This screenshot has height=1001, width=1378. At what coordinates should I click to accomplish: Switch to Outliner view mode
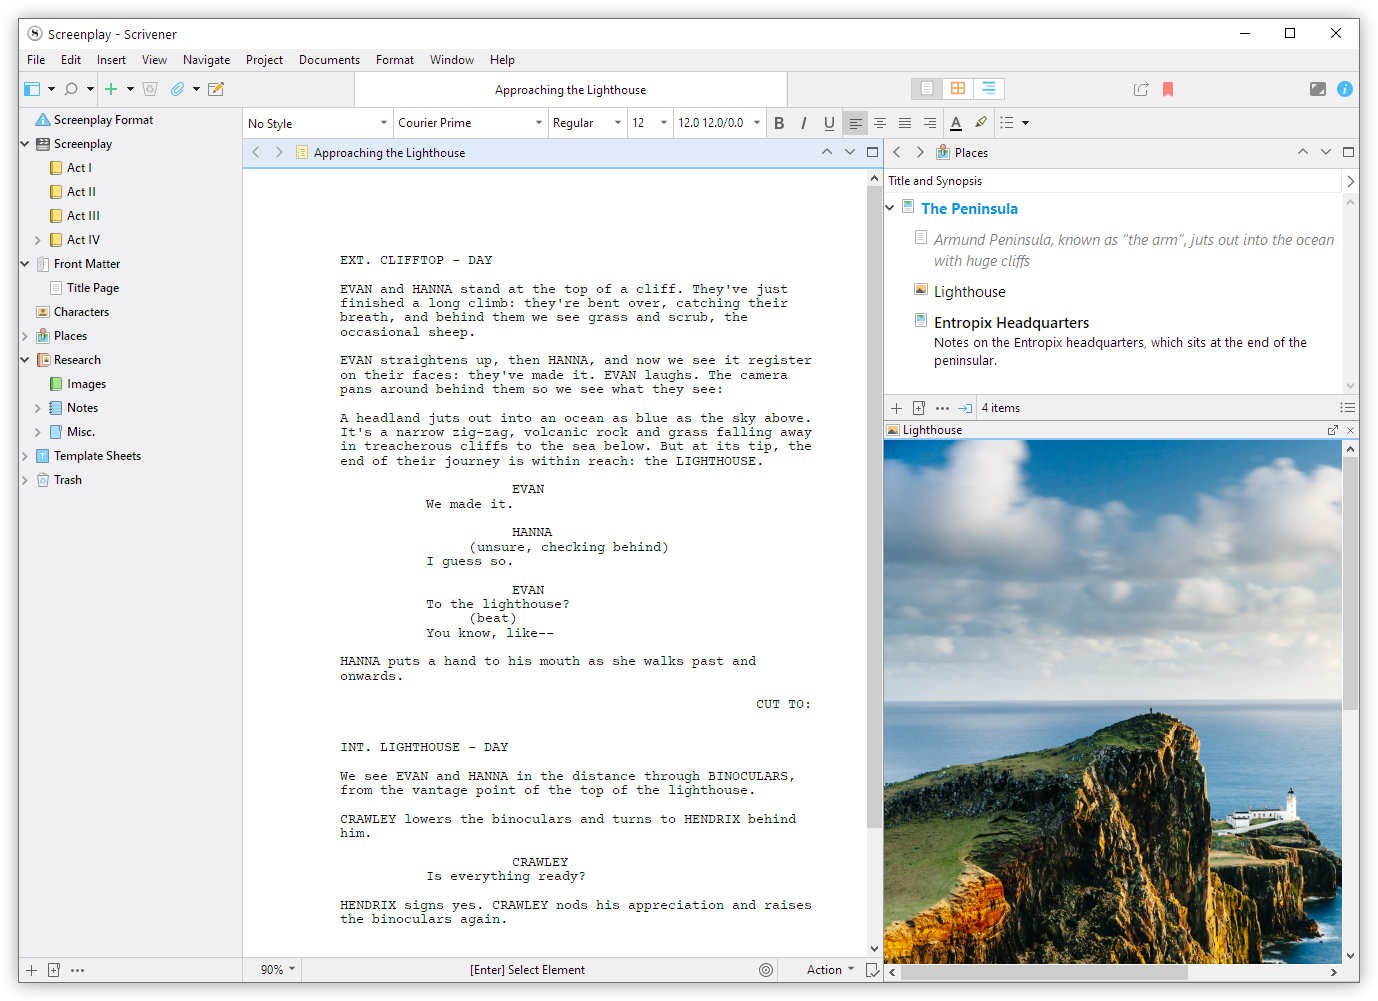[989, 88]
